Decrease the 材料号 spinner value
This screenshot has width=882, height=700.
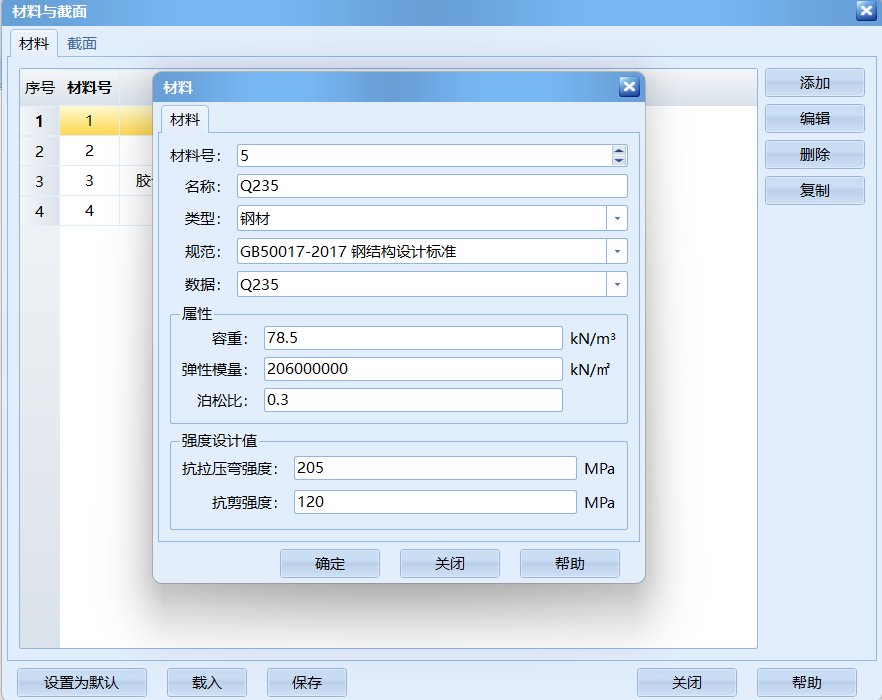pos(619,160)
